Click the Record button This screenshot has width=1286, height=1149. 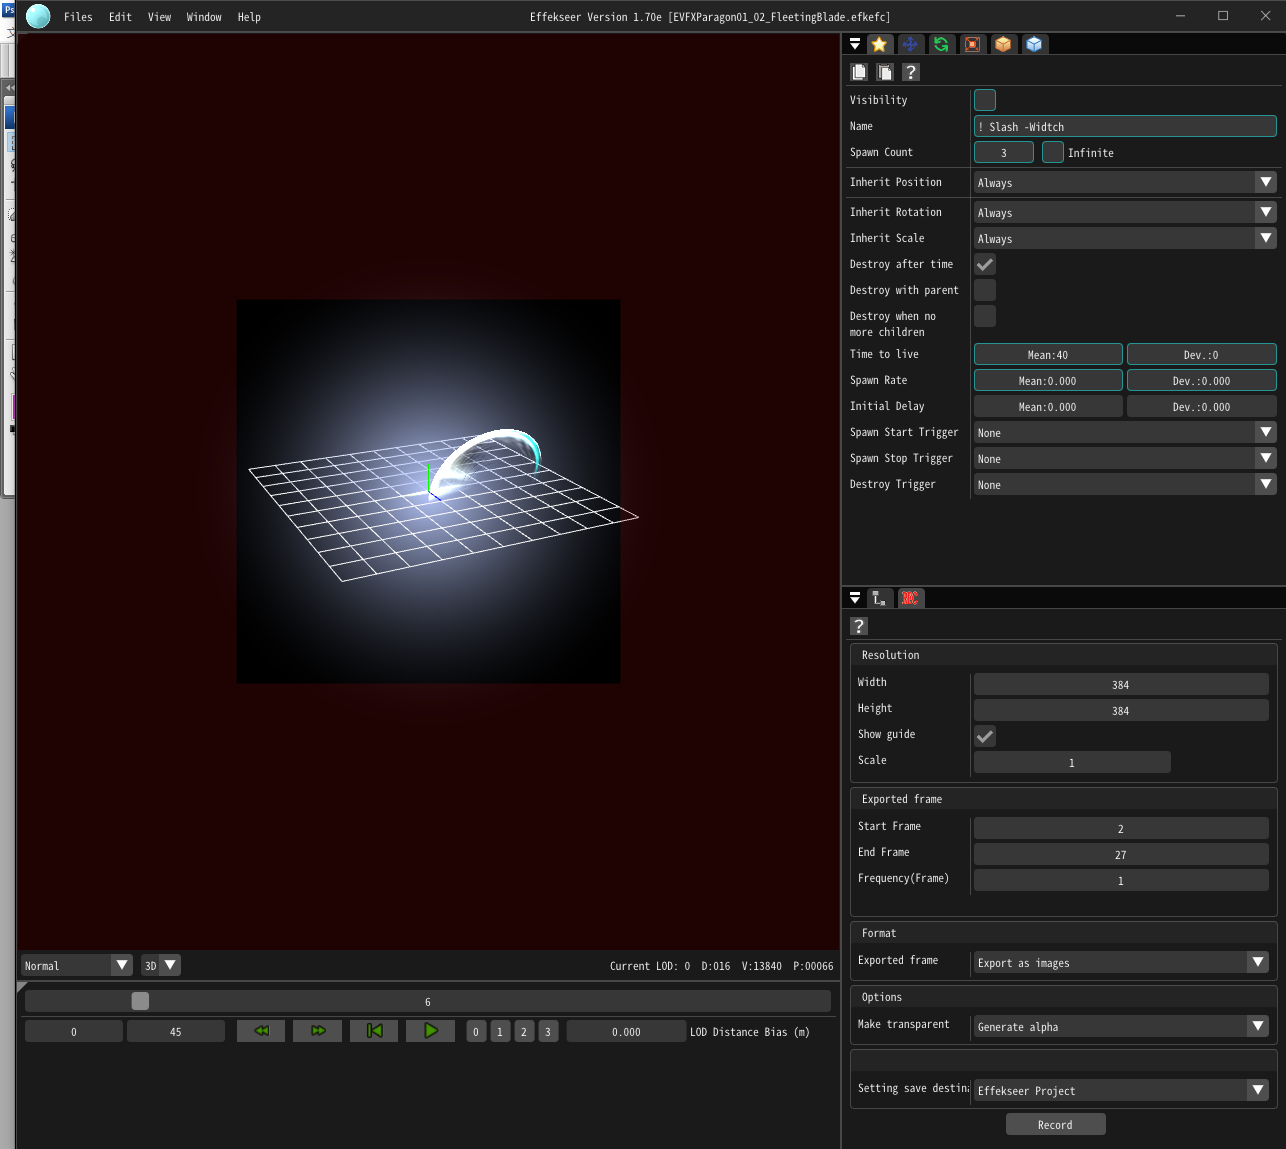(x=1055, y=1124)
